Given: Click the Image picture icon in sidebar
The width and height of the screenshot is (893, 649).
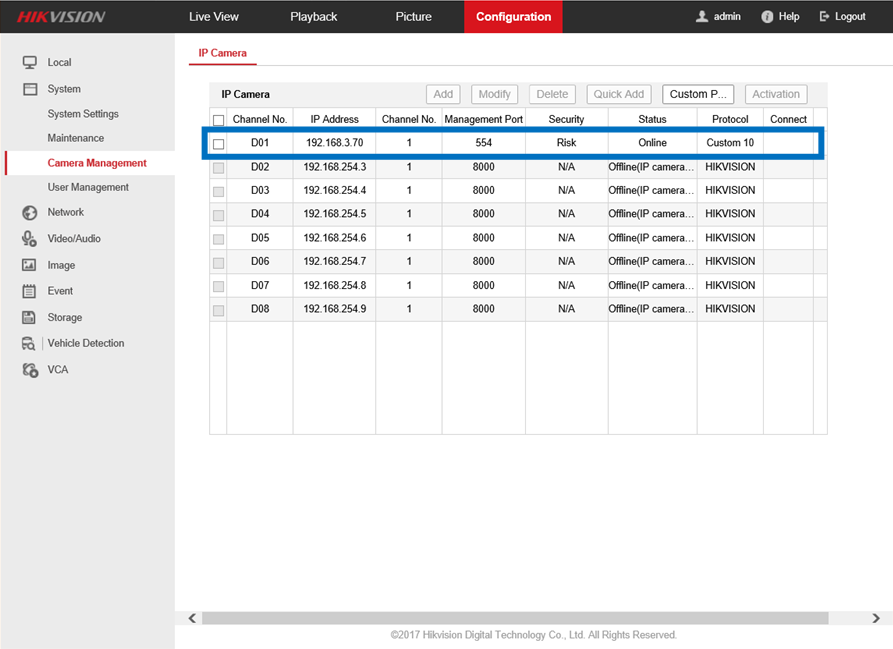Looking at the screenshot, I should pos(29,265).
